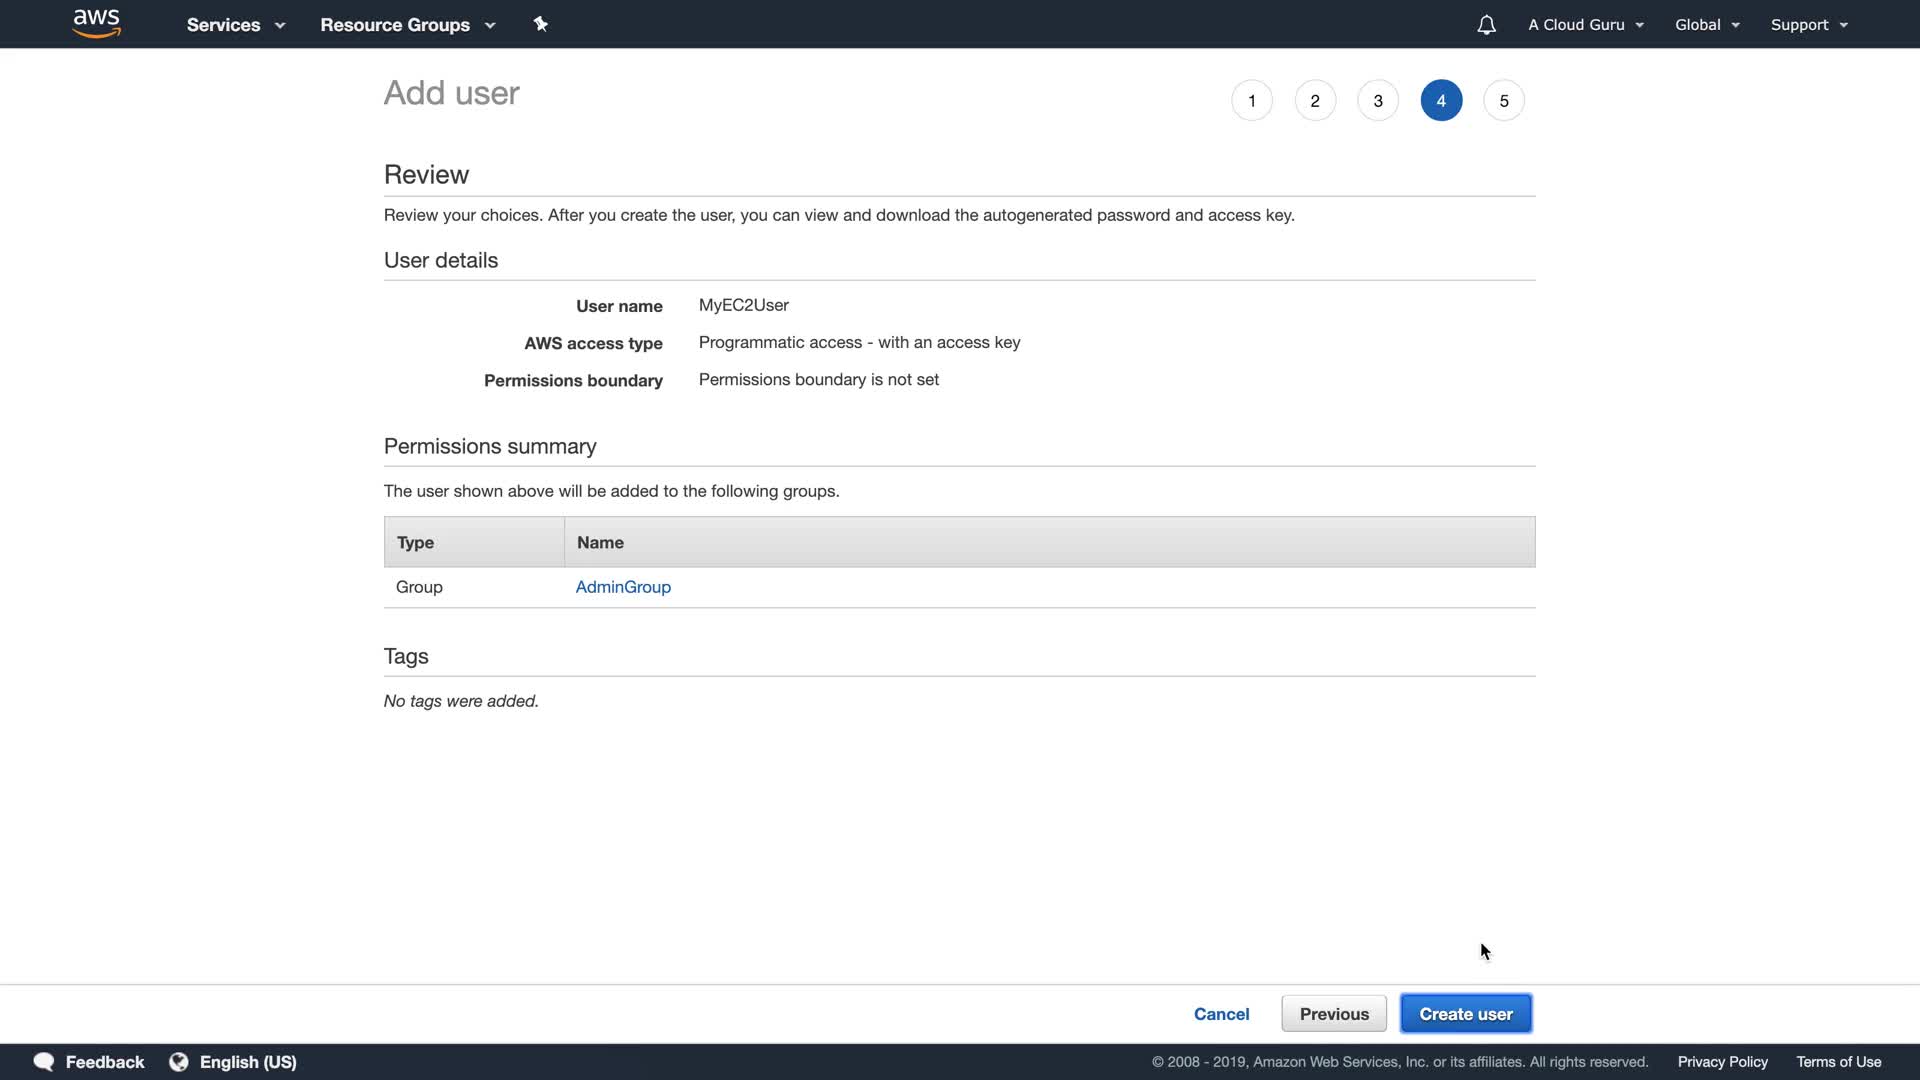Click the globe language icon
The height and width of the screenshot is (1080, 1920).
click(179, 1062)
